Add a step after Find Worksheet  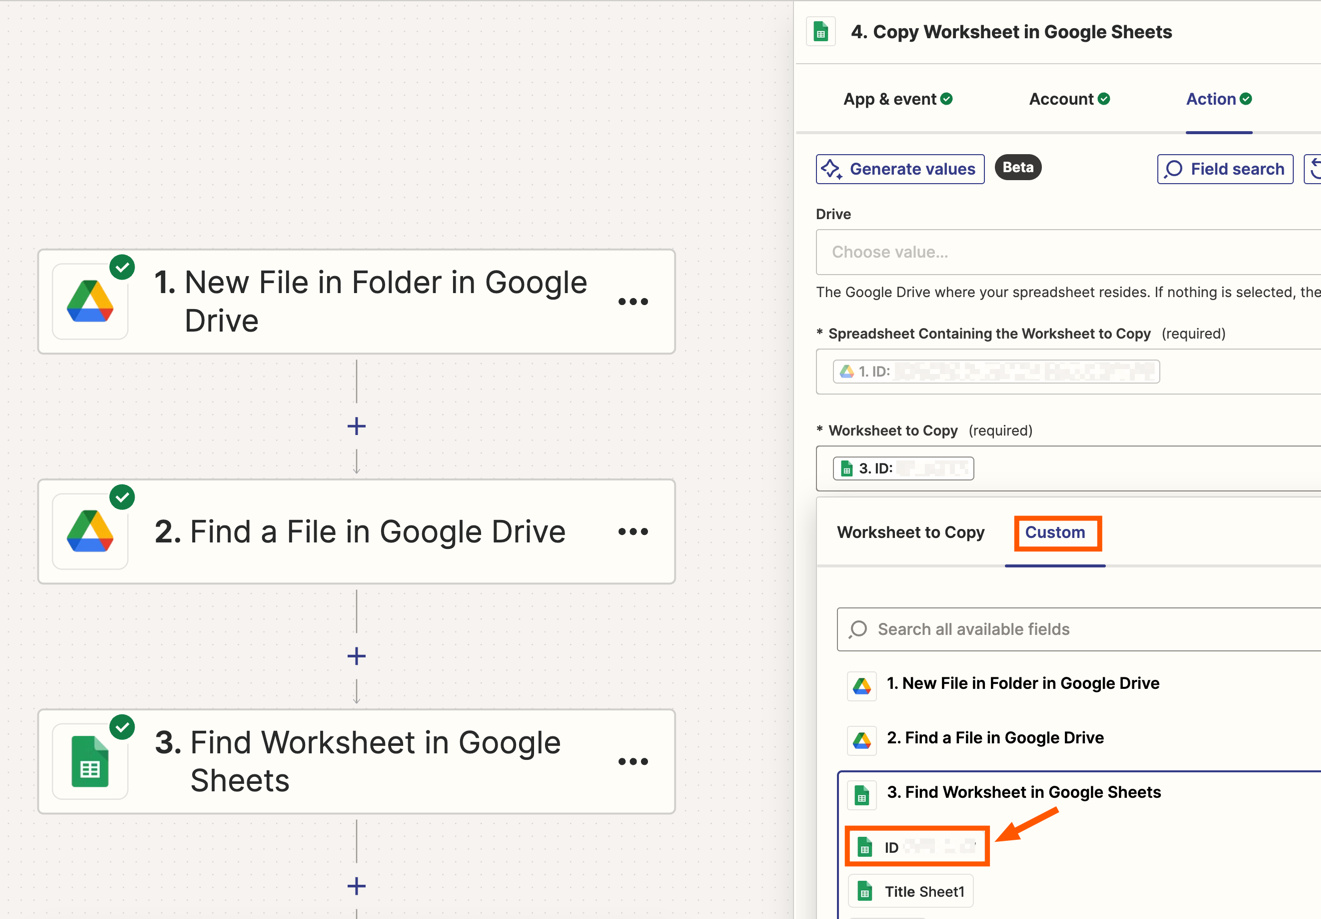[x=356, y=886]
